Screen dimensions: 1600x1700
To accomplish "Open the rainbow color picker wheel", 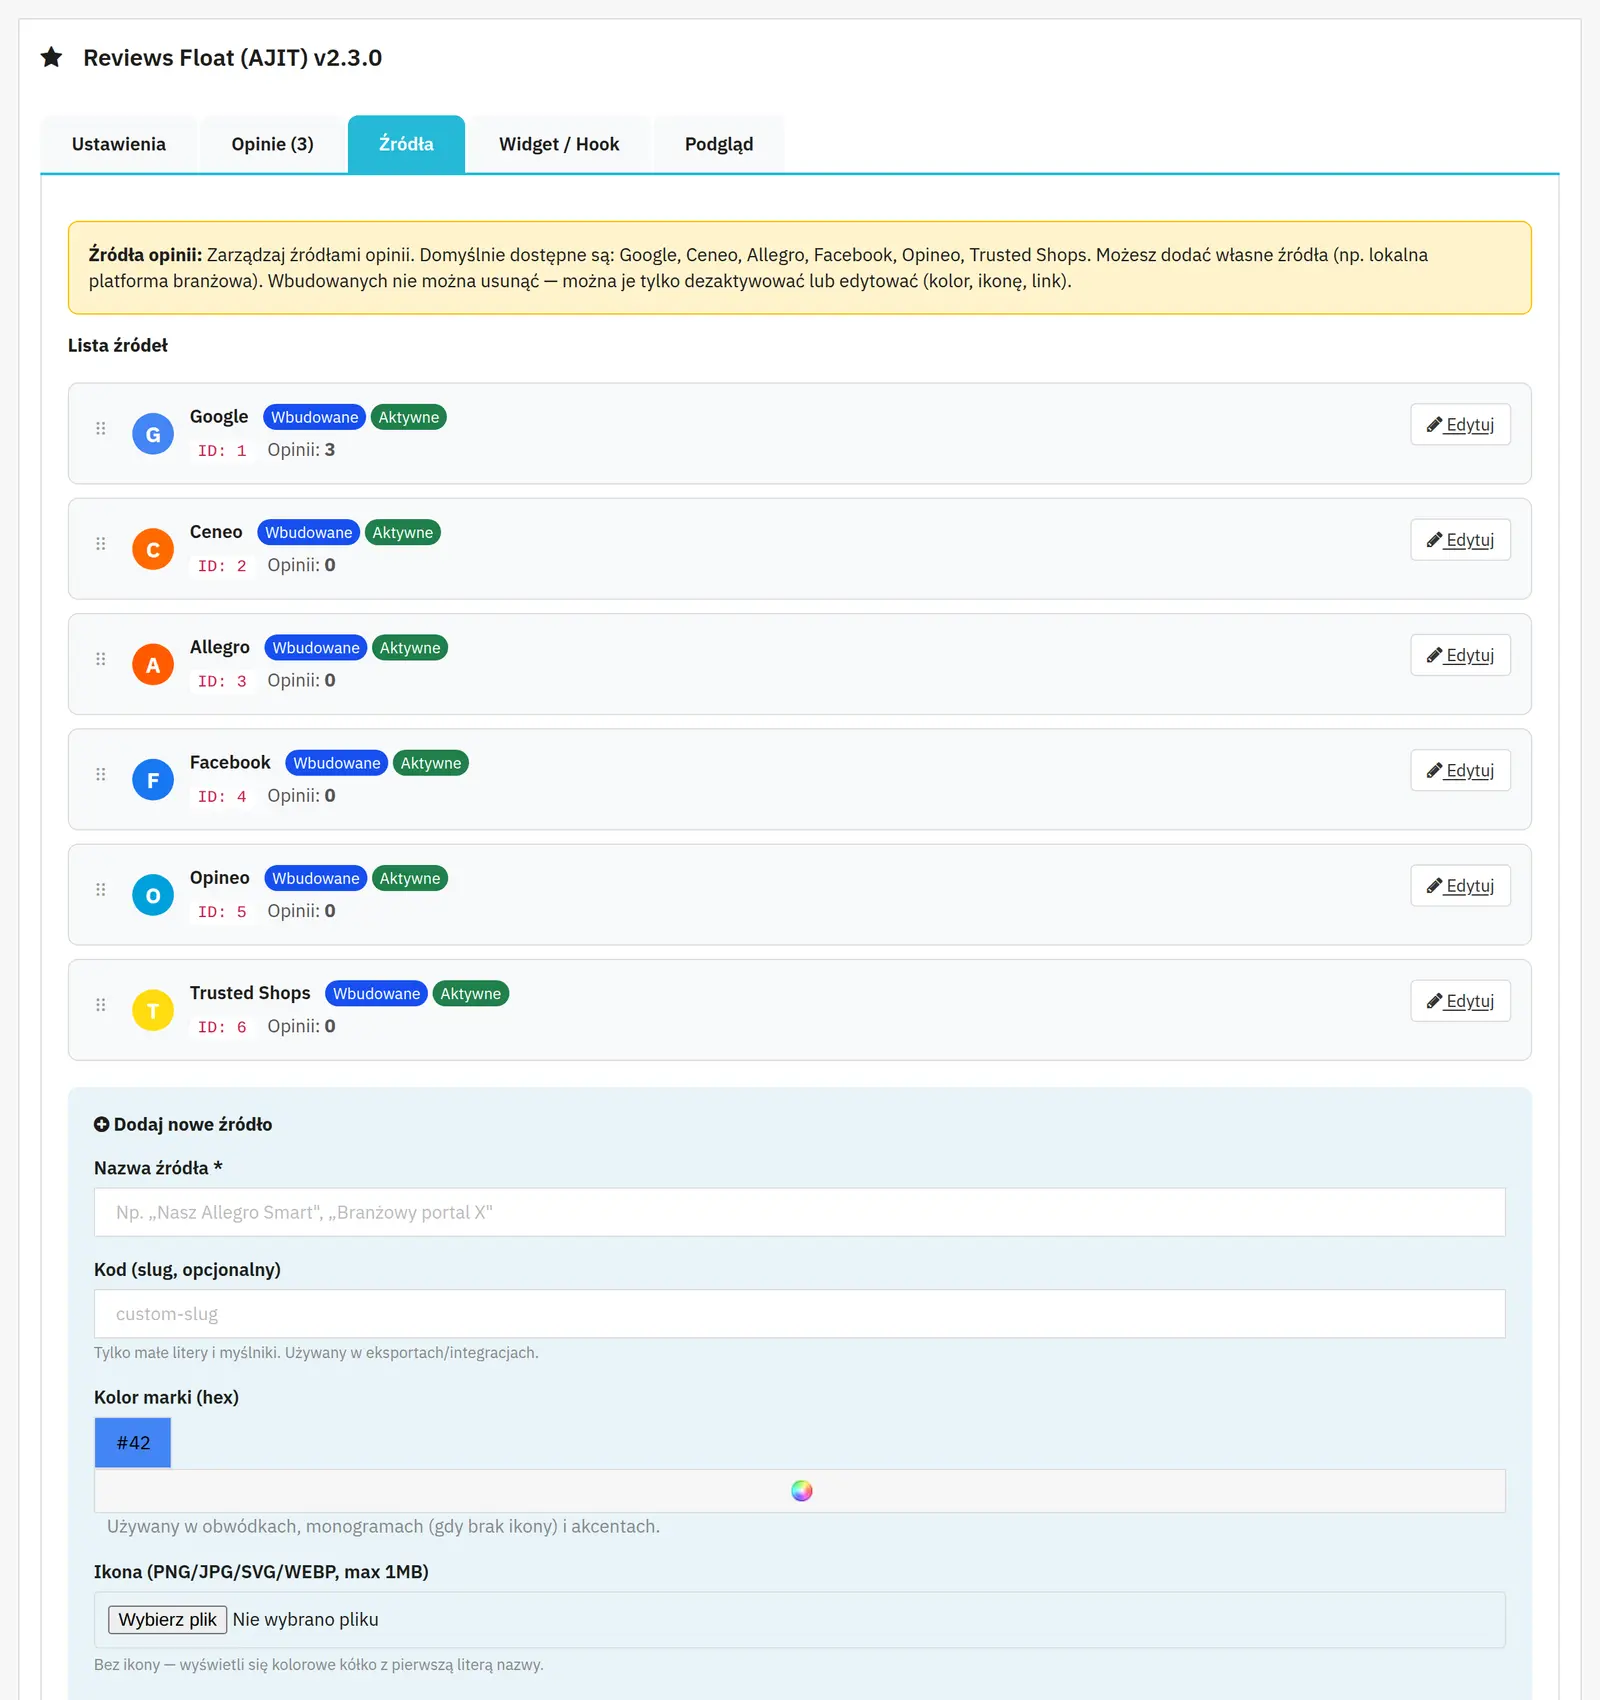I will 802,1491.
